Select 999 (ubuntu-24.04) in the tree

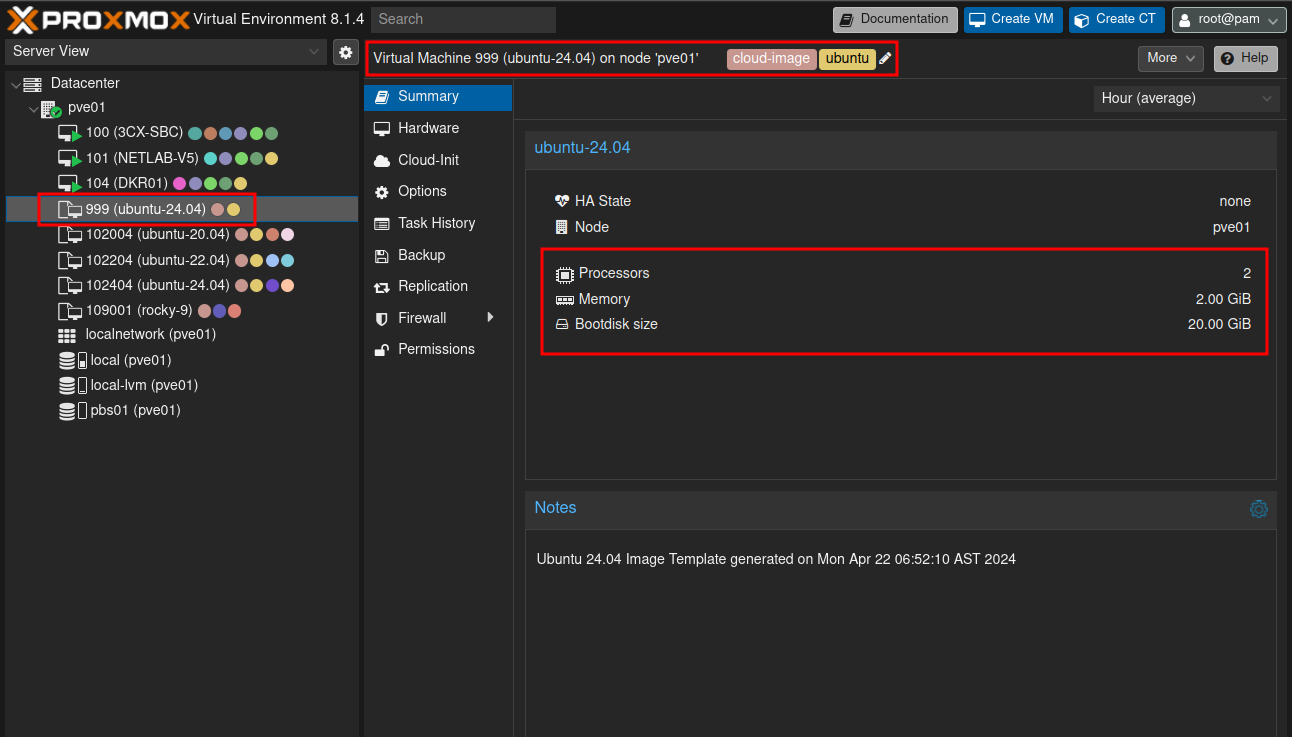click(181, 209)
